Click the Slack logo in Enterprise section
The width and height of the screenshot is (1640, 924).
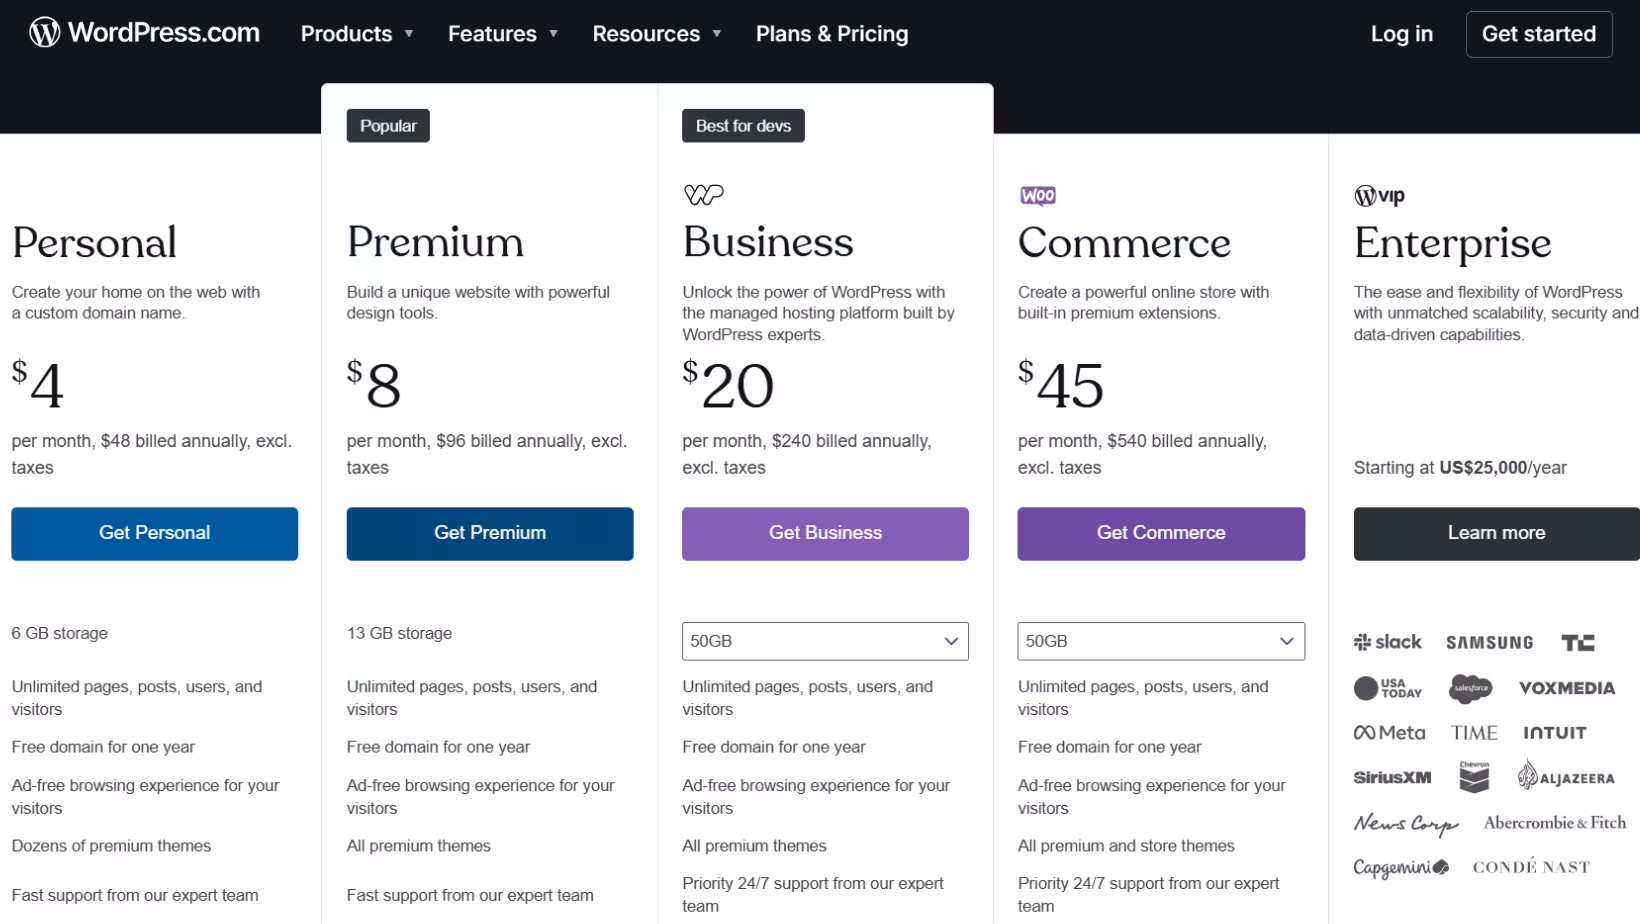click(1389, 641)
